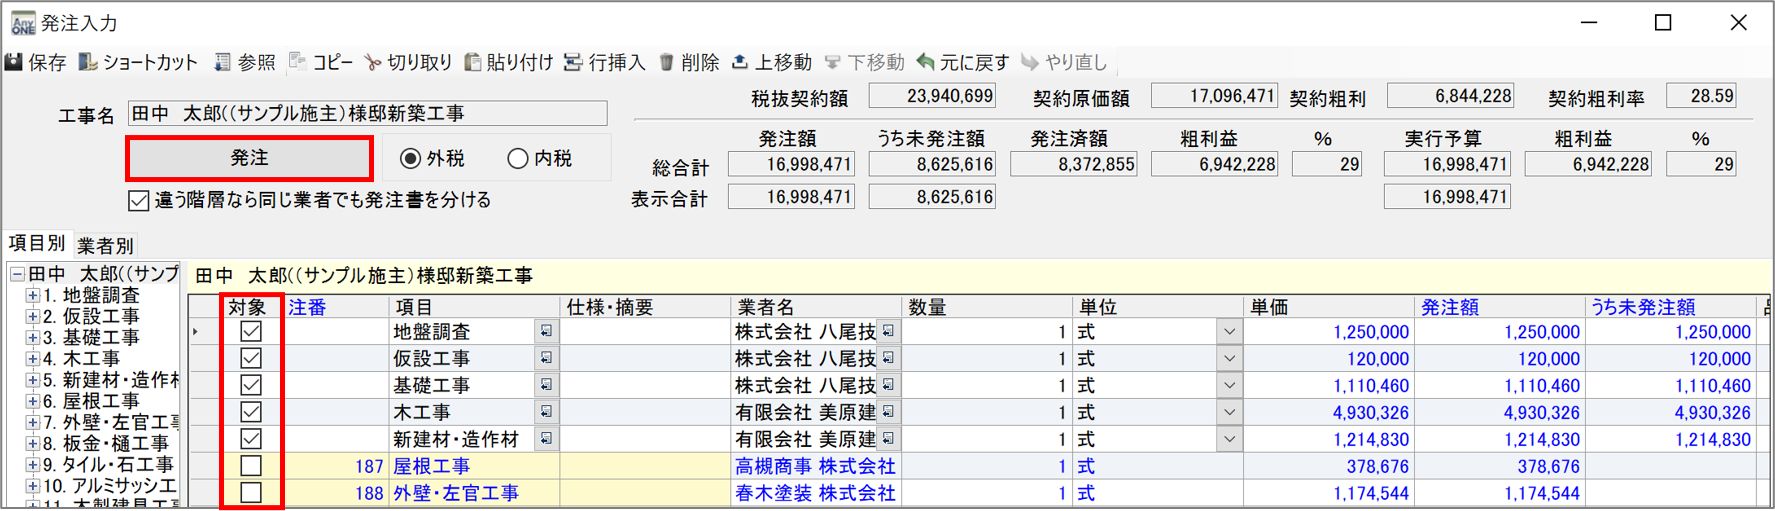The width and height of the screenshot is (1775, 511).
Task: Expand the 4. 木工事 tree node
Action: click(x=33, y=359)
